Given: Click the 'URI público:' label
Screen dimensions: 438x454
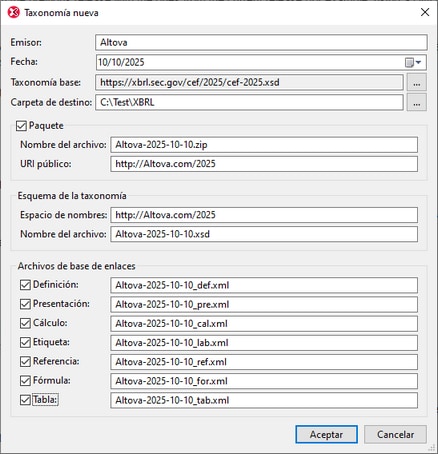Looking at the screenshot, I should 46,164.
